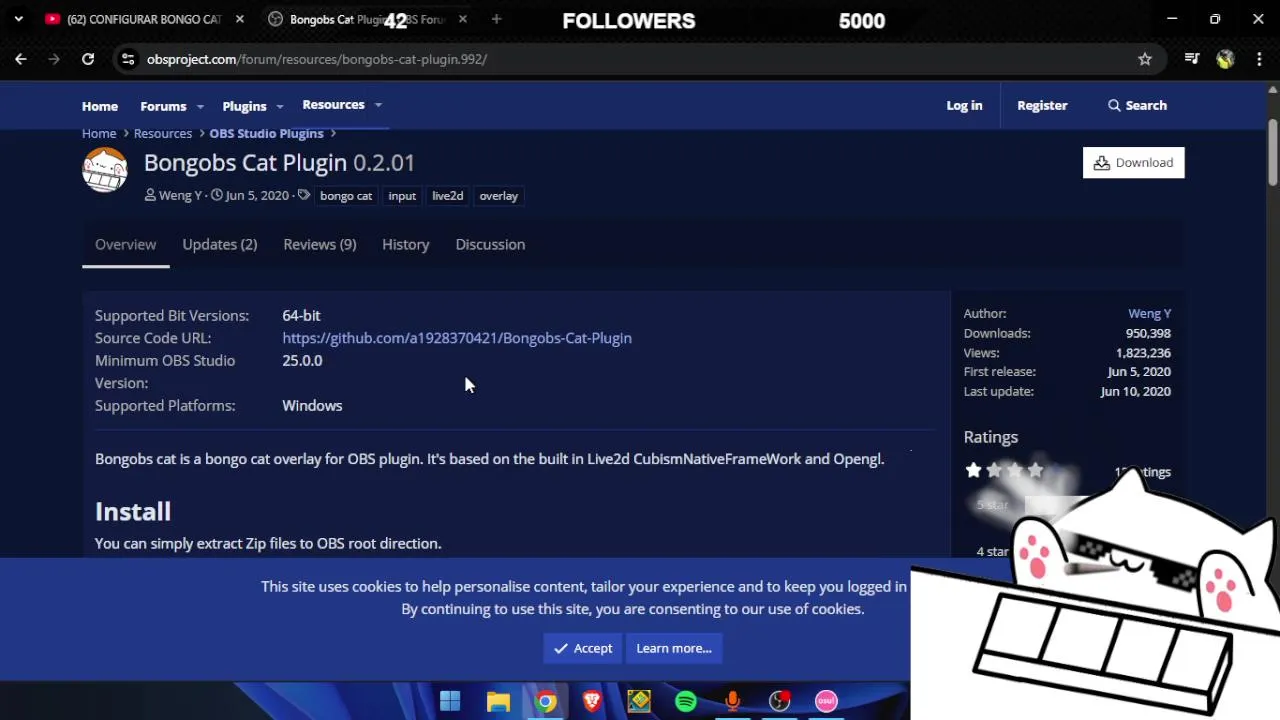Close the Bongobs Cat Plugin tab
This screenshot has width=1280, height=720.
click(x=462, y=19)
